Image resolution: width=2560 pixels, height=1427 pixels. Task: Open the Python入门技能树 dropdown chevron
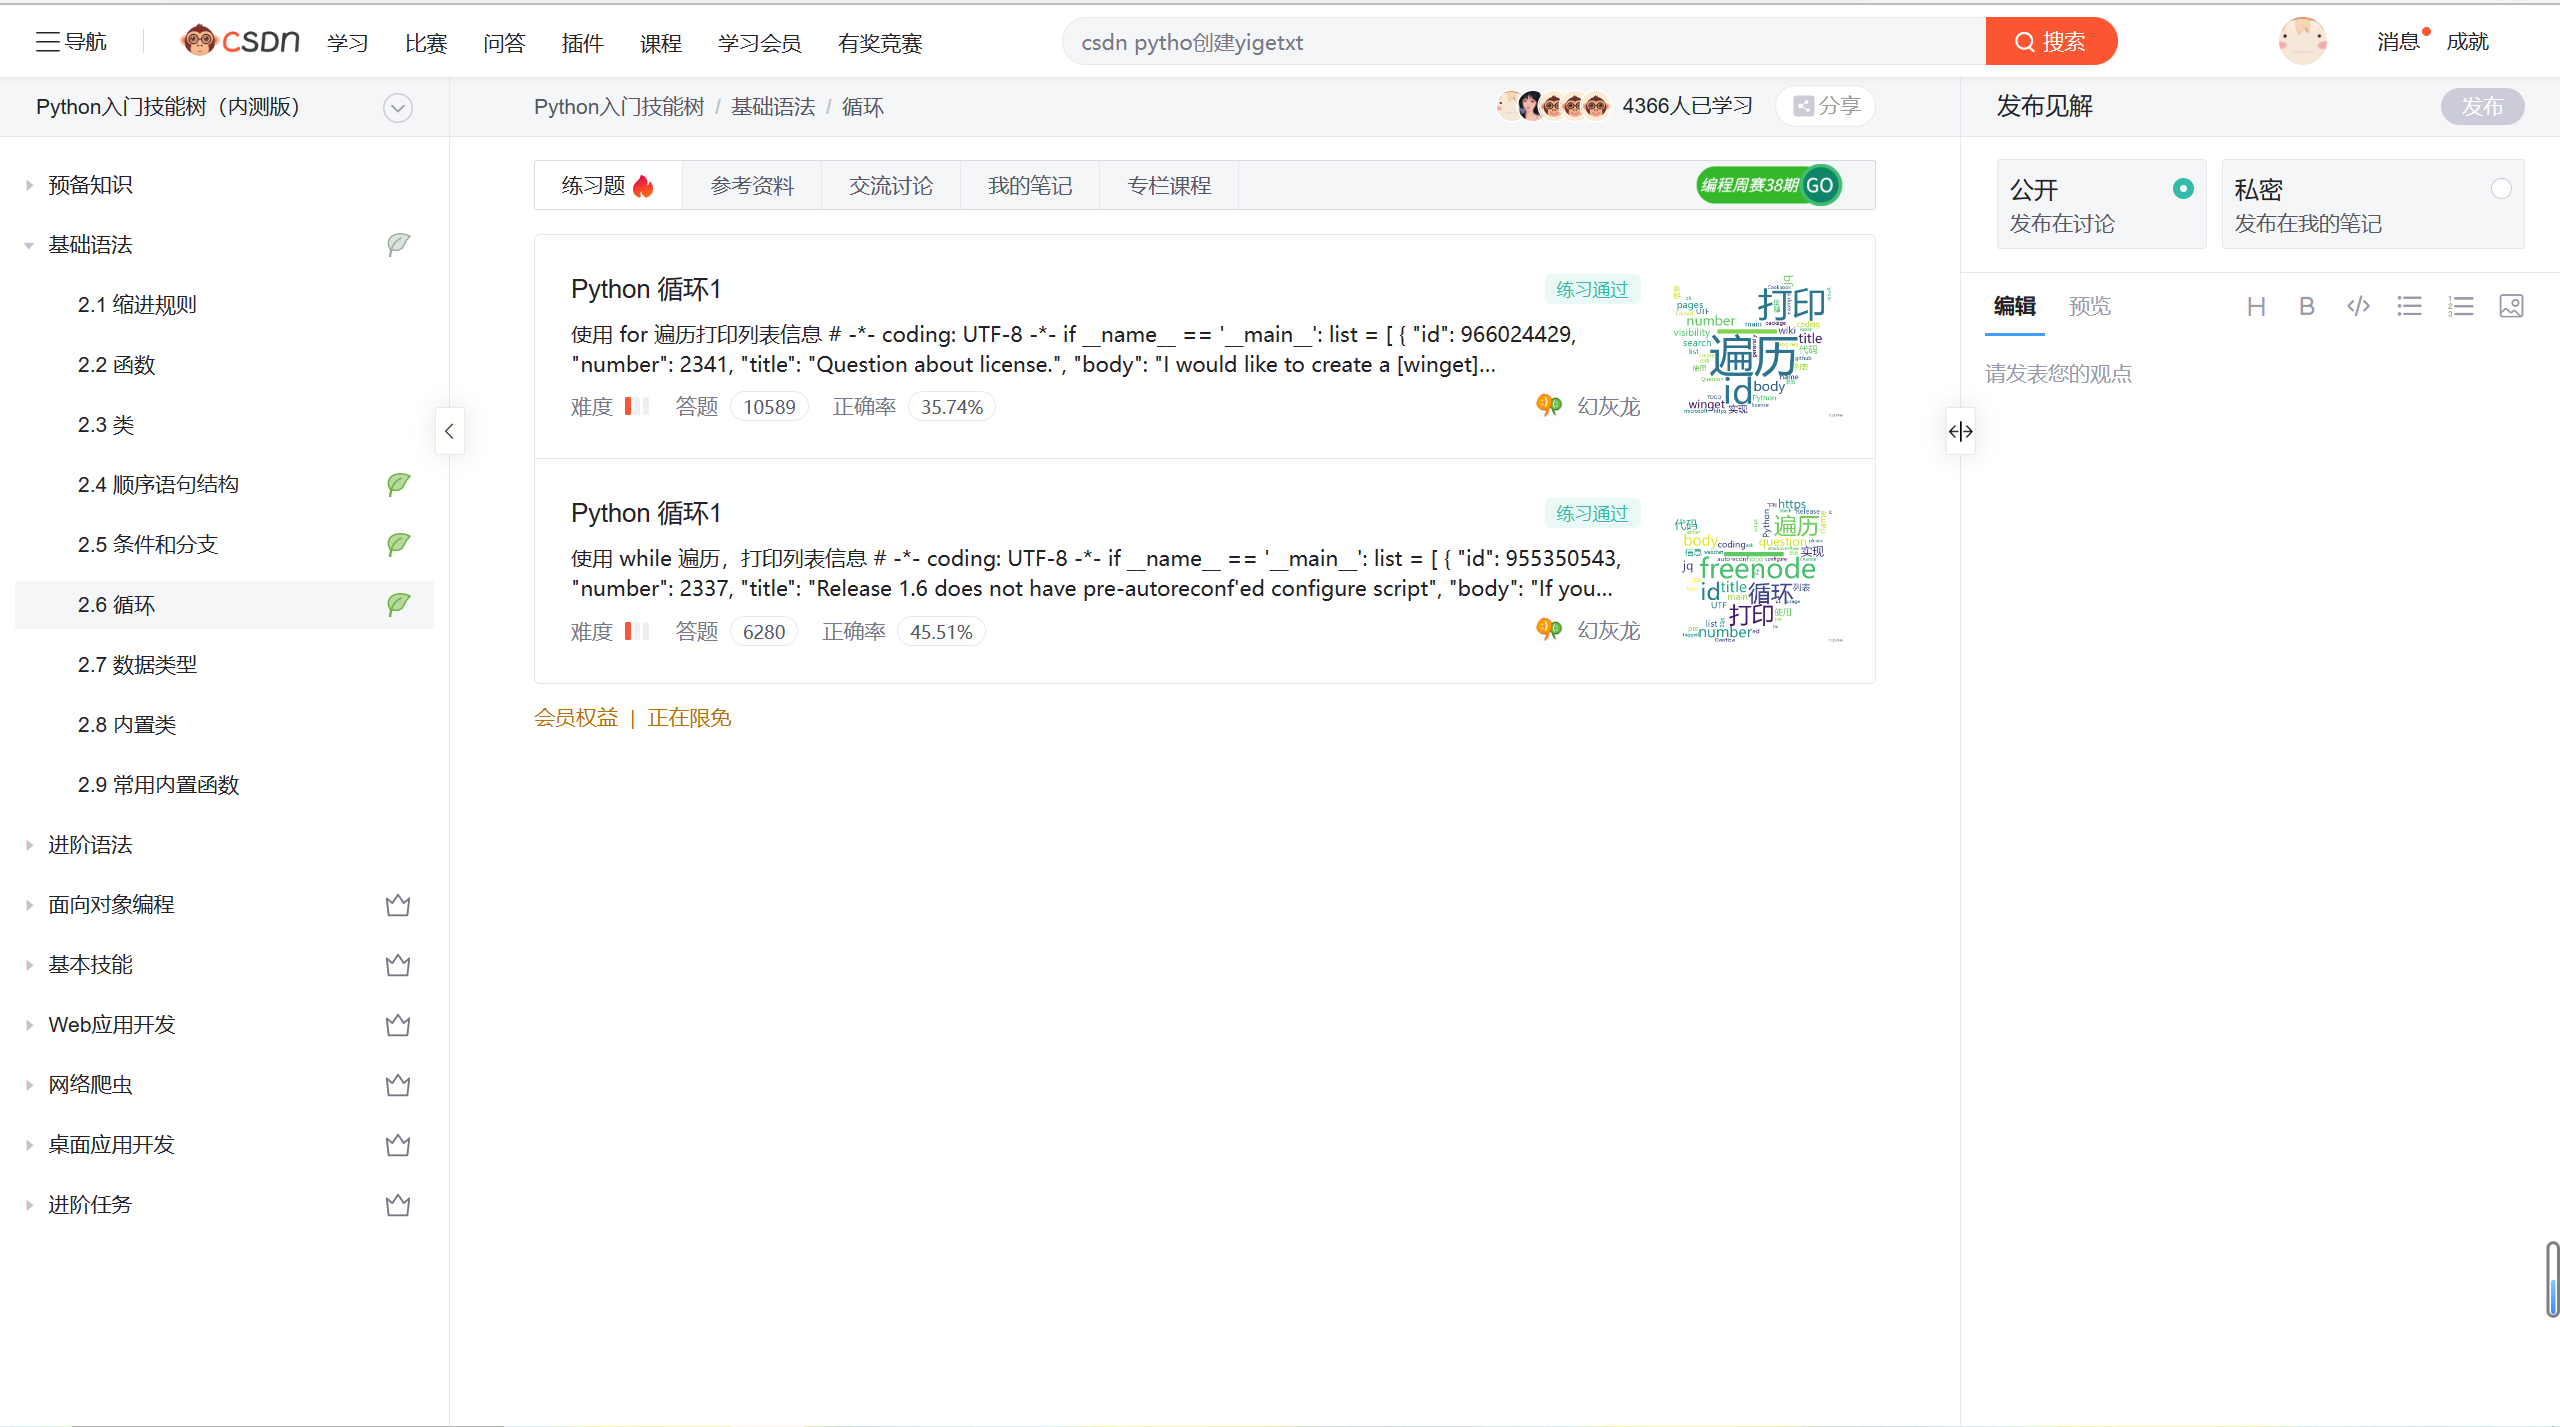[398, 108]
